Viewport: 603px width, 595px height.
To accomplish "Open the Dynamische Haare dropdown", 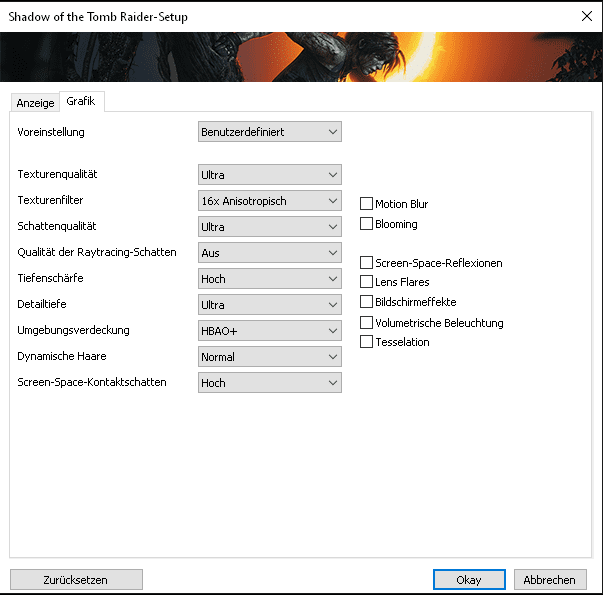I will pos(270,357).
